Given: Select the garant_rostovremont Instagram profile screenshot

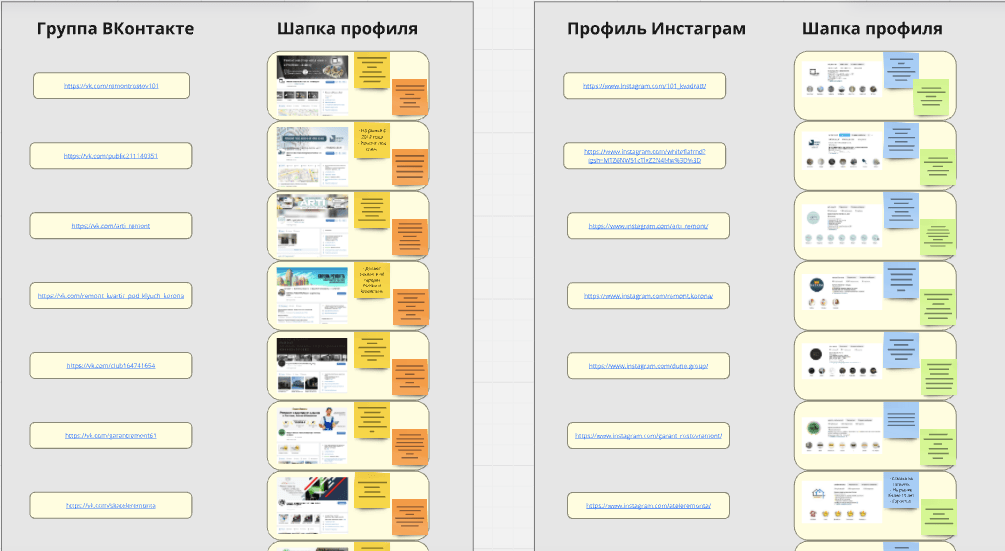Looking at the screenshot, I should (x=842, y=435).
